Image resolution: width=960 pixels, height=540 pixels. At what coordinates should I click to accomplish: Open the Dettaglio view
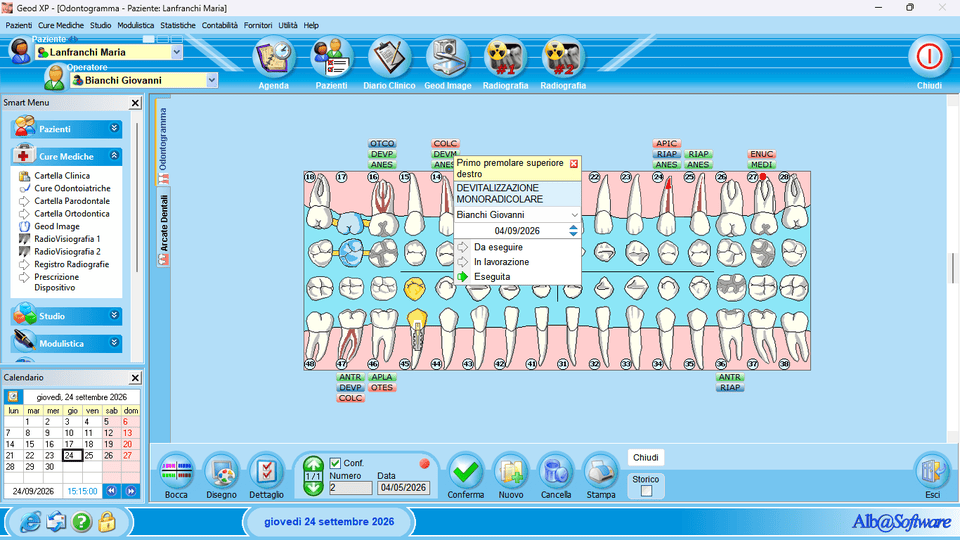266,471
